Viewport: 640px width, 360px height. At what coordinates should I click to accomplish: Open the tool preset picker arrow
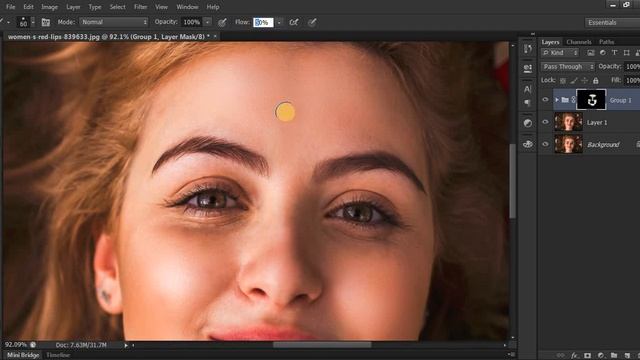(x=8, y=22)
